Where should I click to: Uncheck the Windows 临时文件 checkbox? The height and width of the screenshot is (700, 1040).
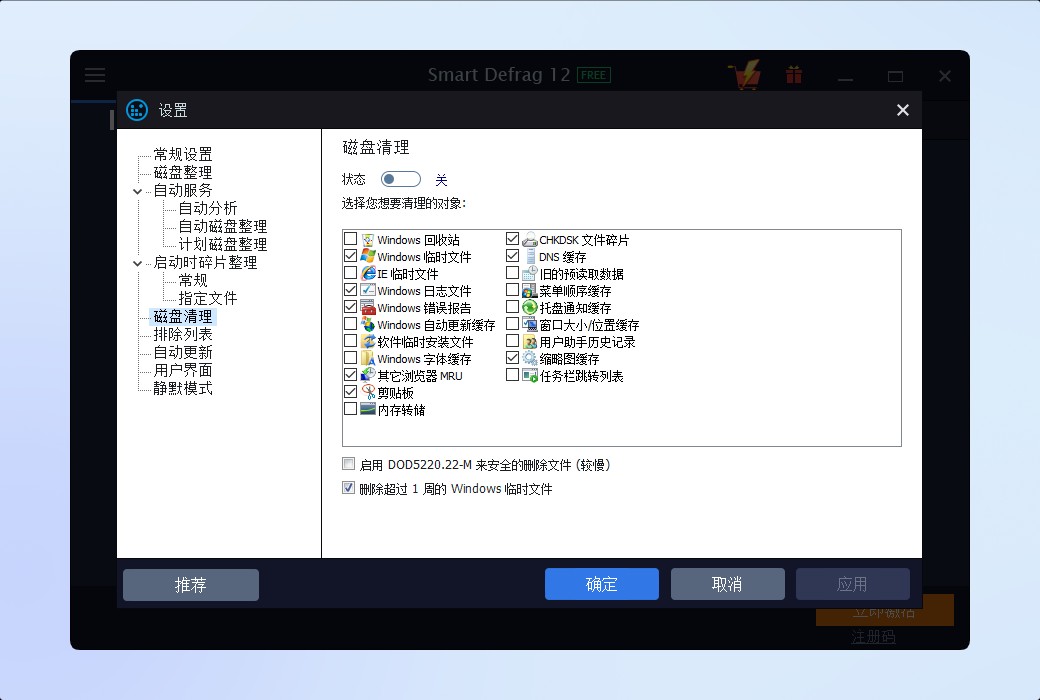coord(351,255)
